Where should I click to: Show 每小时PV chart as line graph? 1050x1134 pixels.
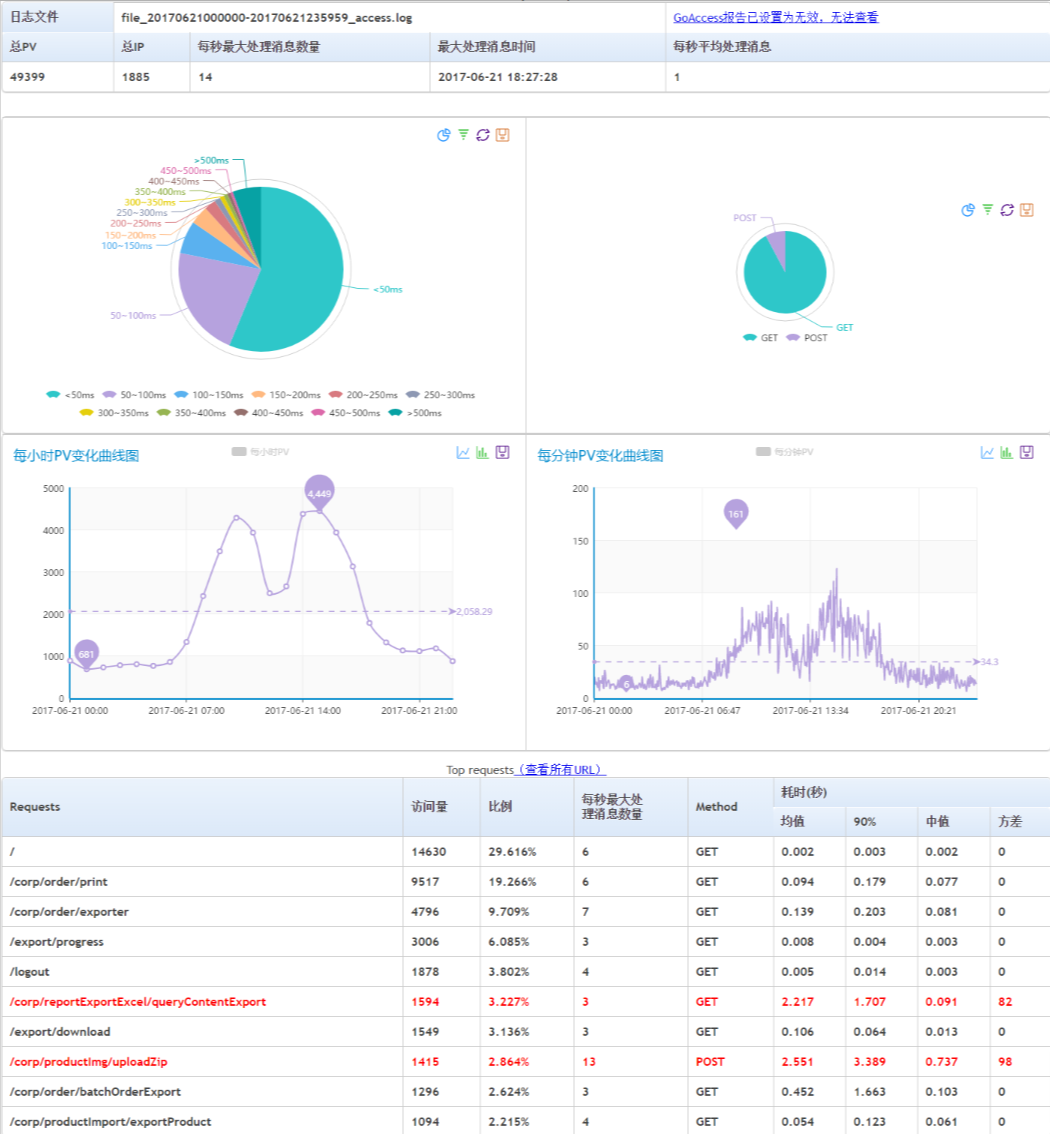[x=464, y=453]
